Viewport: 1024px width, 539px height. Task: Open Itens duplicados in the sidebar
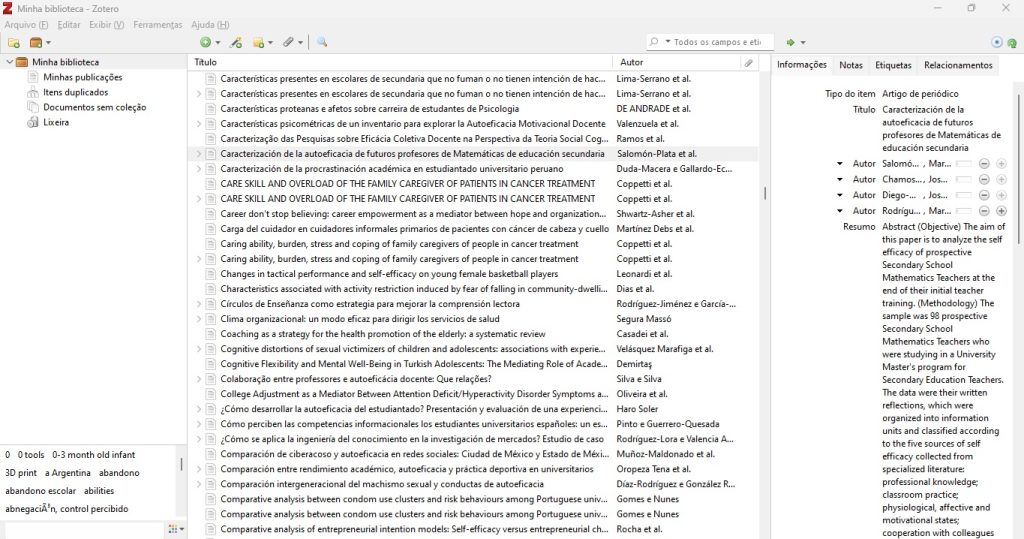pyautogui.click(x=75, y=92)
